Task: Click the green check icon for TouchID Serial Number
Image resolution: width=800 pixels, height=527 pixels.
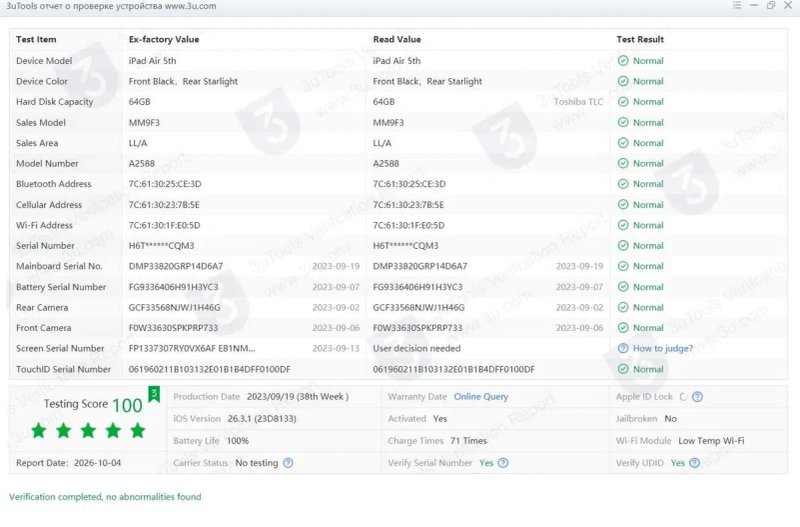Action: 623,369
